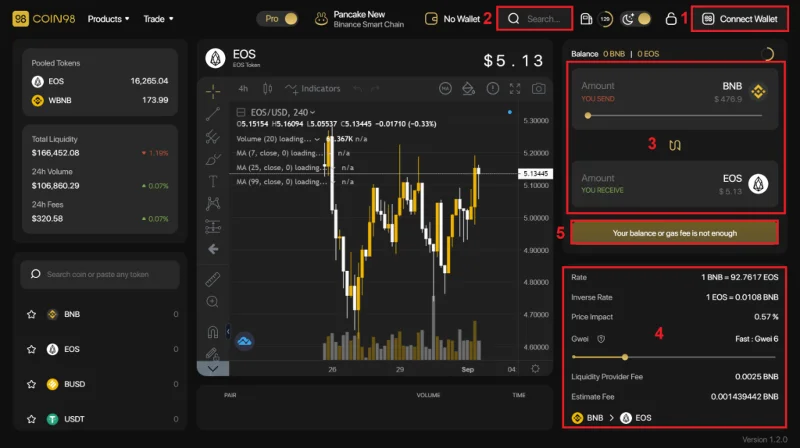Screen dimensions: 800x448
Task: Open chart settings gear at bottom right
Action: [535, 368]
